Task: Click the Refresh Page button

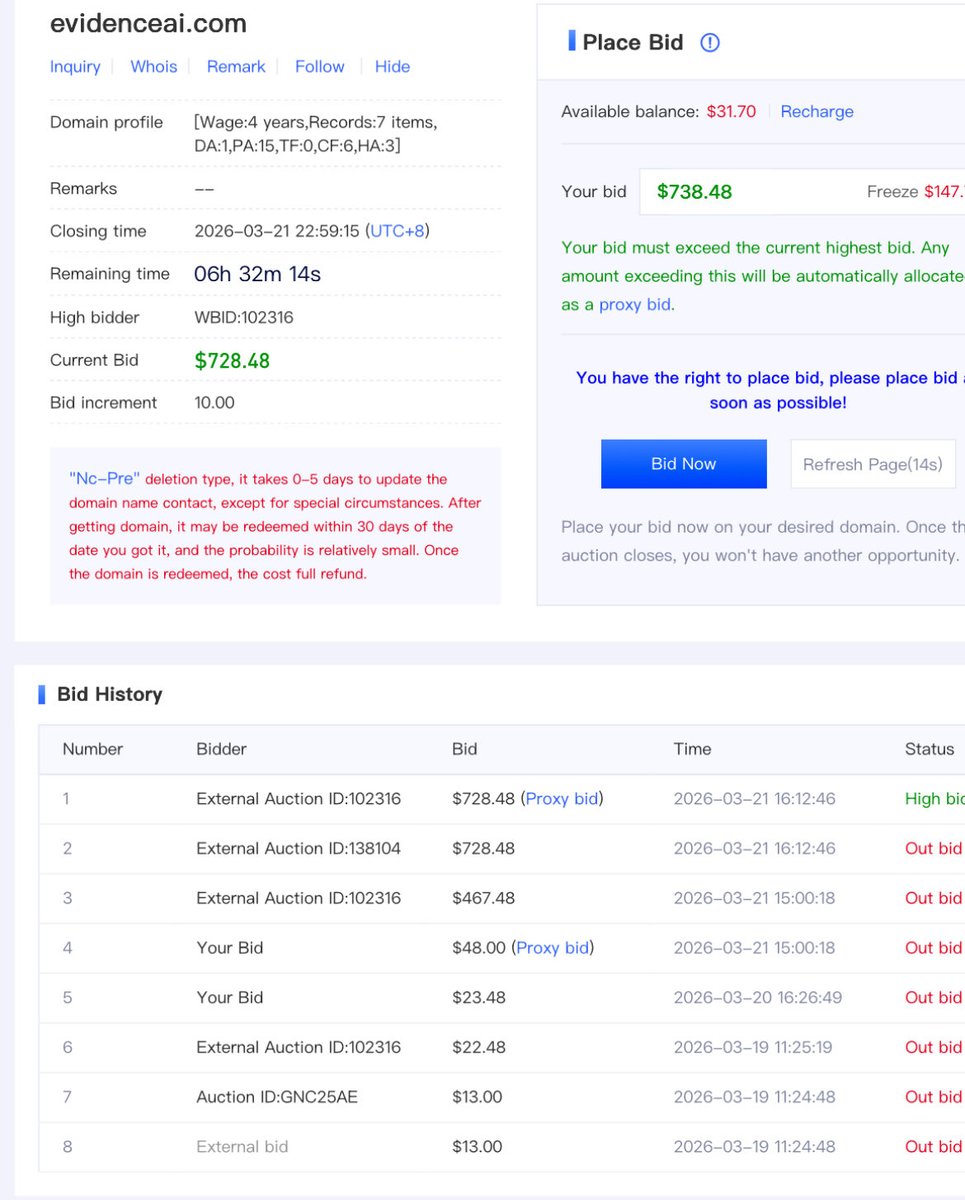Action: 873,464
